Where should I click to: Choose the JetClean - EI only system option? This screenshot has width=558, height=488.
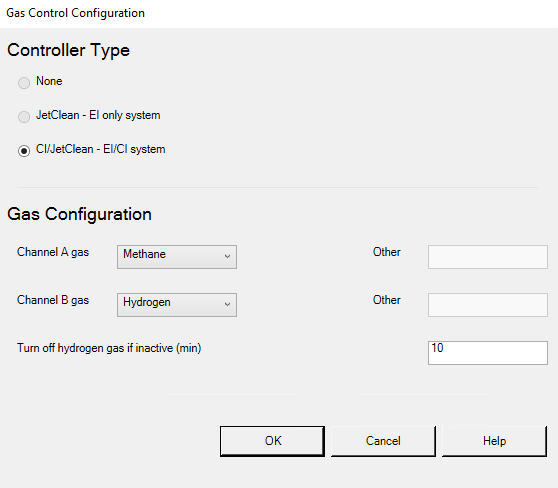tap(24, 116)
